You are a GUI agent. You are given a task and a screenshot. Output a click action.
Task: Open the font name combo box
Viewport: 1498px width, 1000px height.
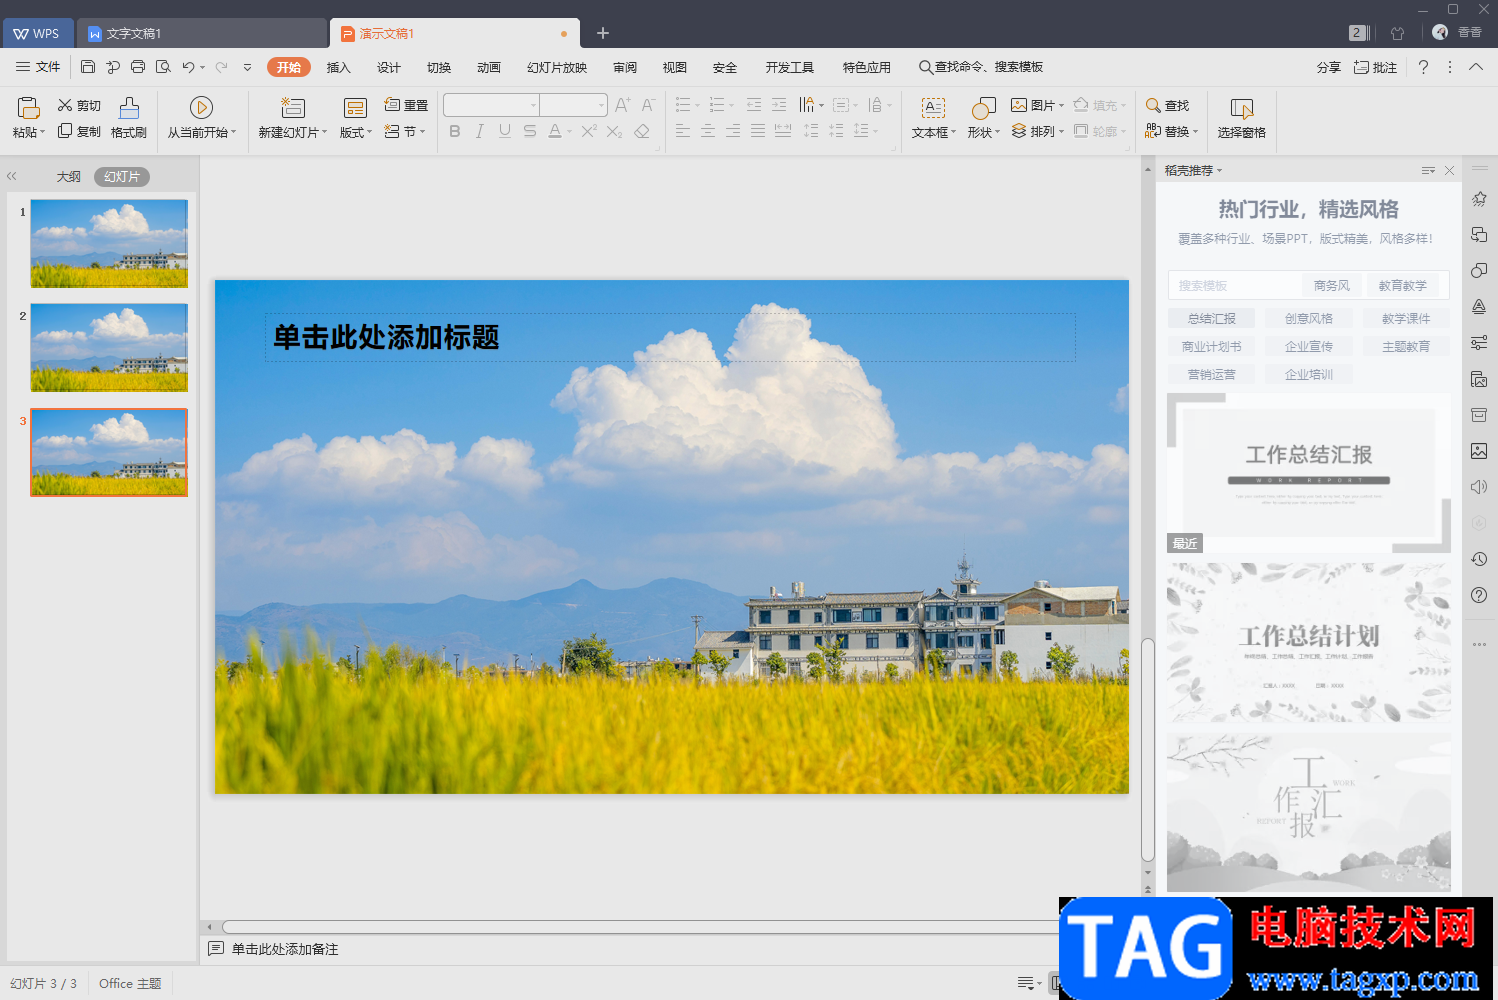[x=491, y=105]
